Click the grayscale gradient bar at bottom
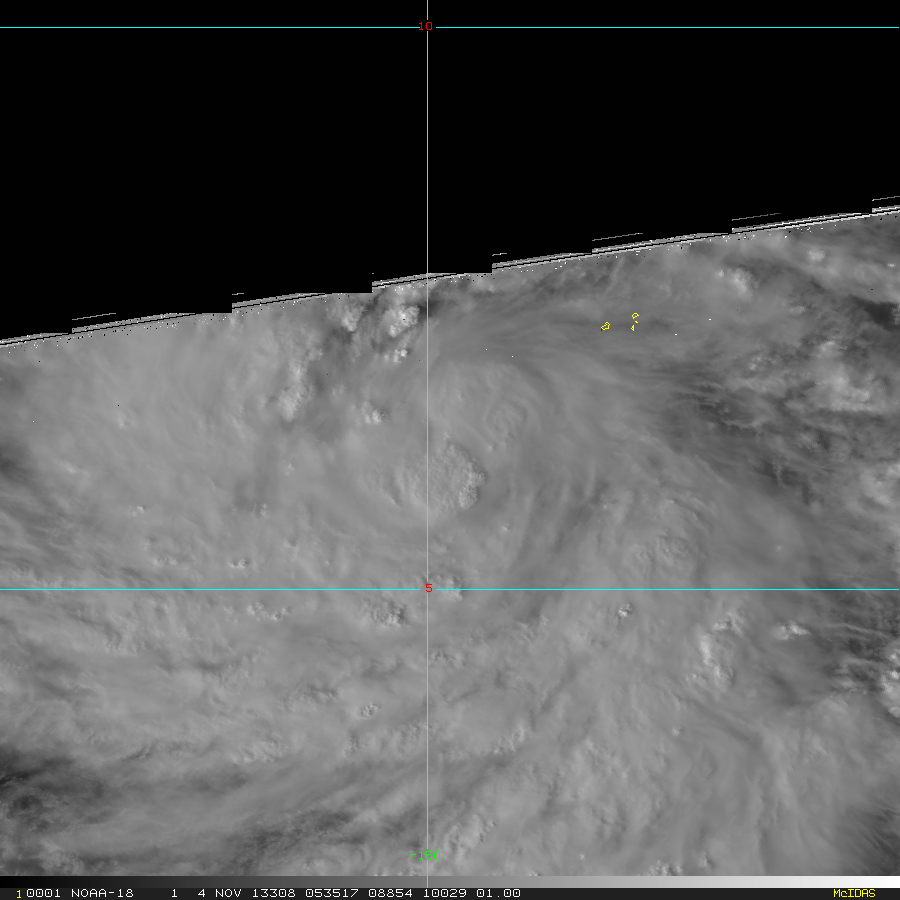Image resolution: width=900 pixels, height=900 pixels. [x=450, y=882]
